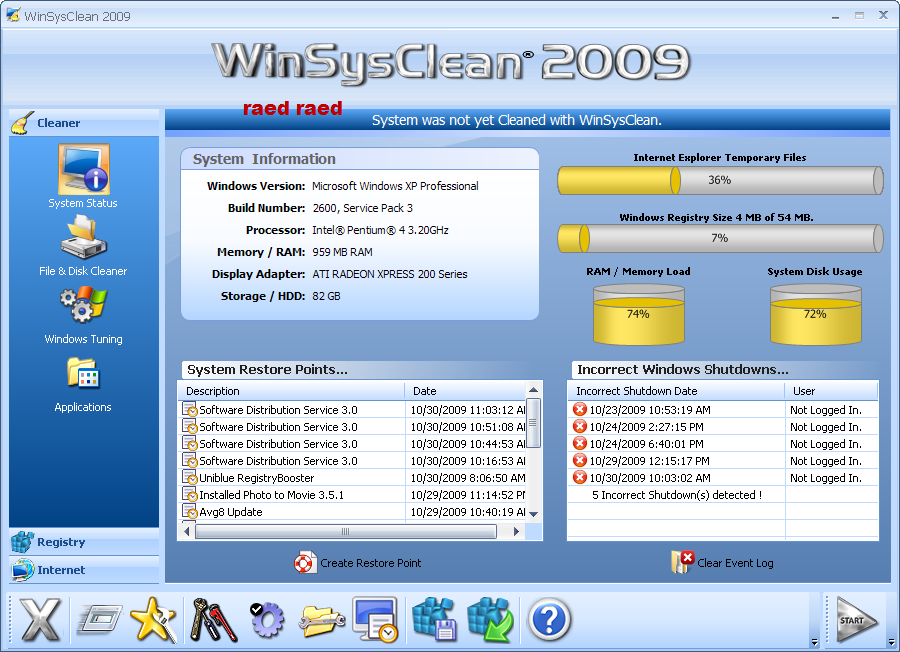This screenshot has width=900, height=652.
Task: Click the restore list scroll down arrow
Action: (533, 514)
